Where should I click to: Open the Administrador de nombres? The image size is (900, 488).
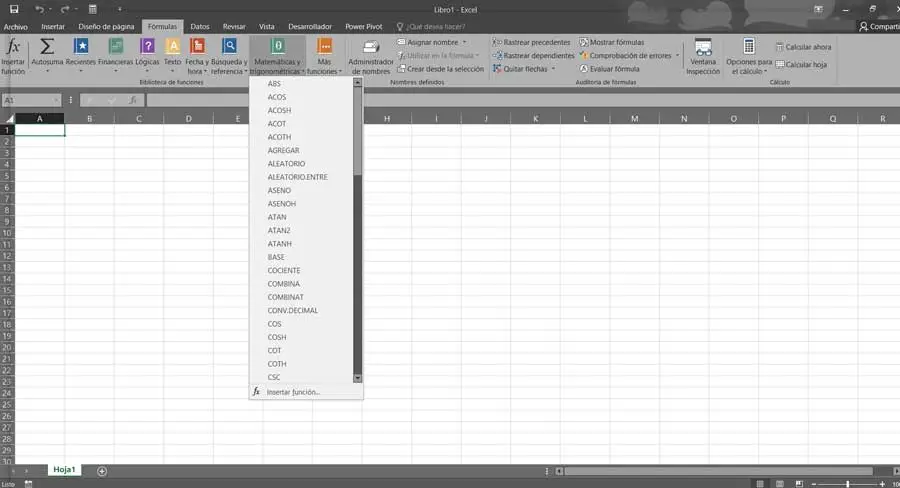tap(371, 57)
